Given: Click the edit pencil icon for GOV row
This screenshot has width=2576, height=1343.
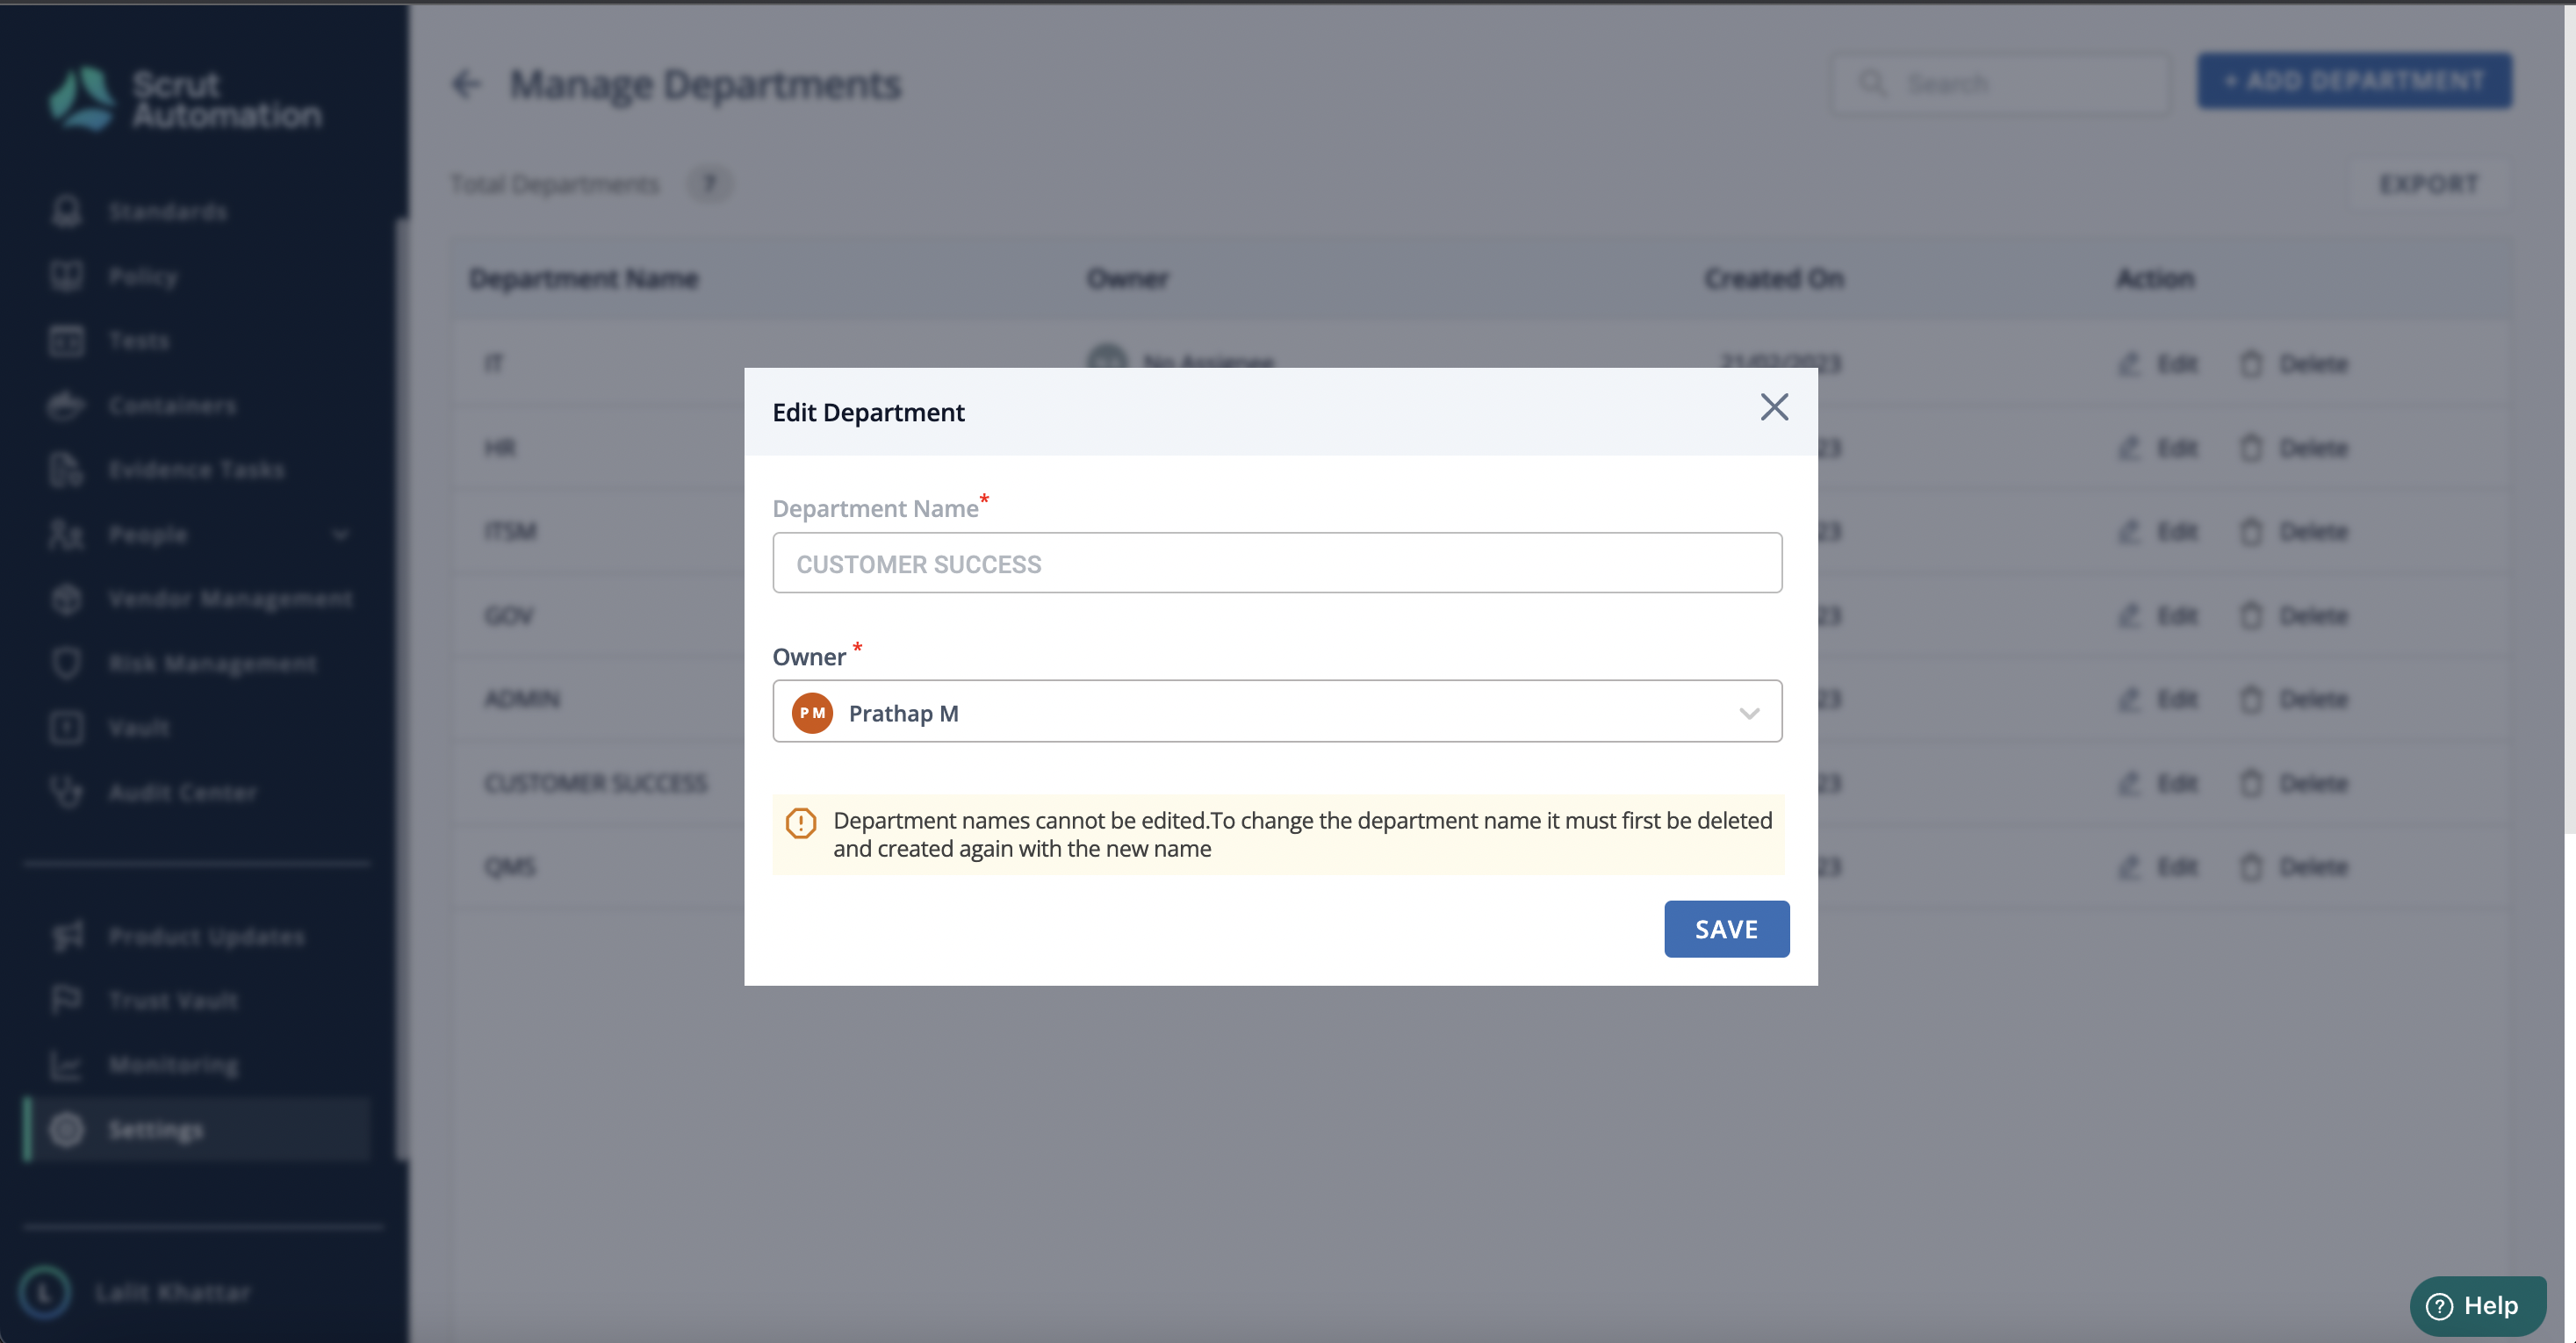Looking at the screenshot, I should pos(2129,616).
